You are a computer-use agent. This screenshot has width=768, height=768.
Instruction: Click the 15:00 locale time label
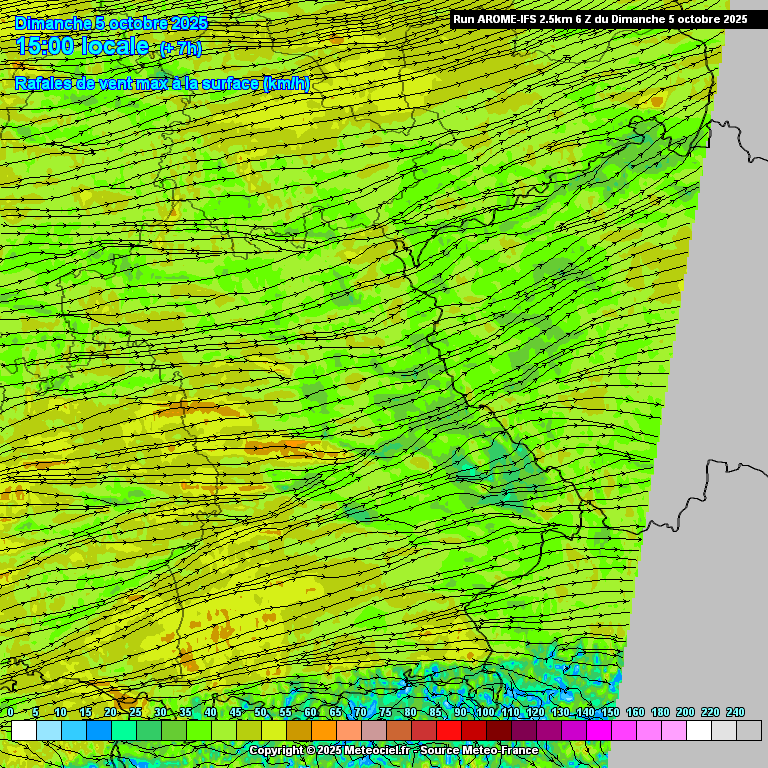82,47
